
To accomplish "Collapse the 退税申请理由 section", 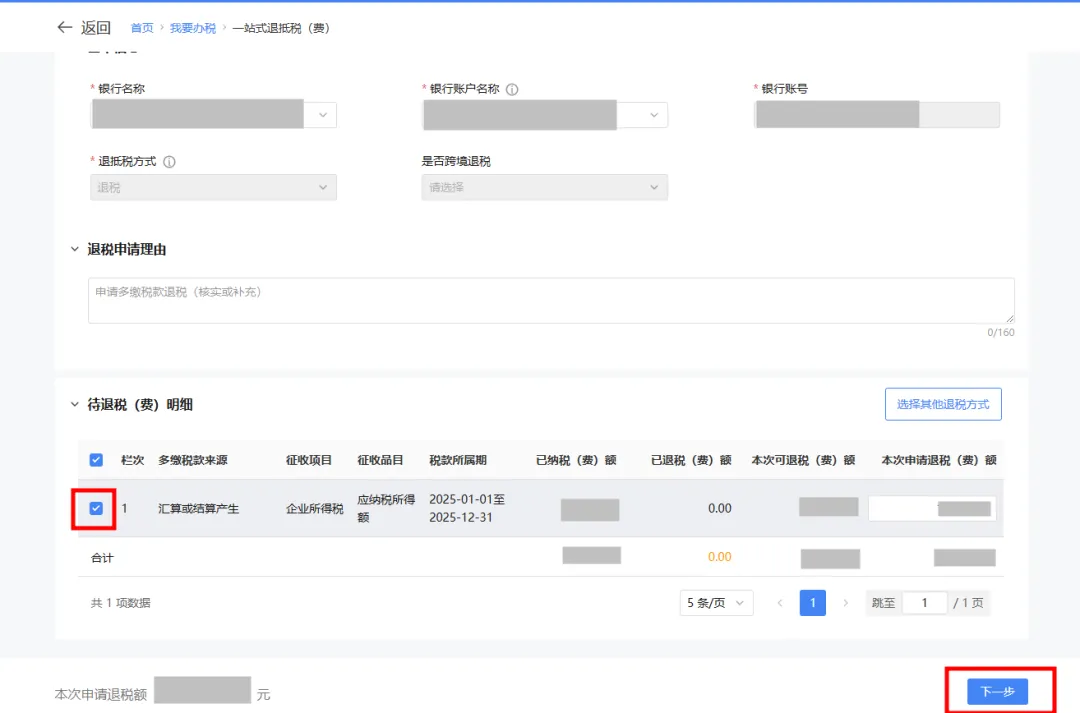I will pos(74,249).
